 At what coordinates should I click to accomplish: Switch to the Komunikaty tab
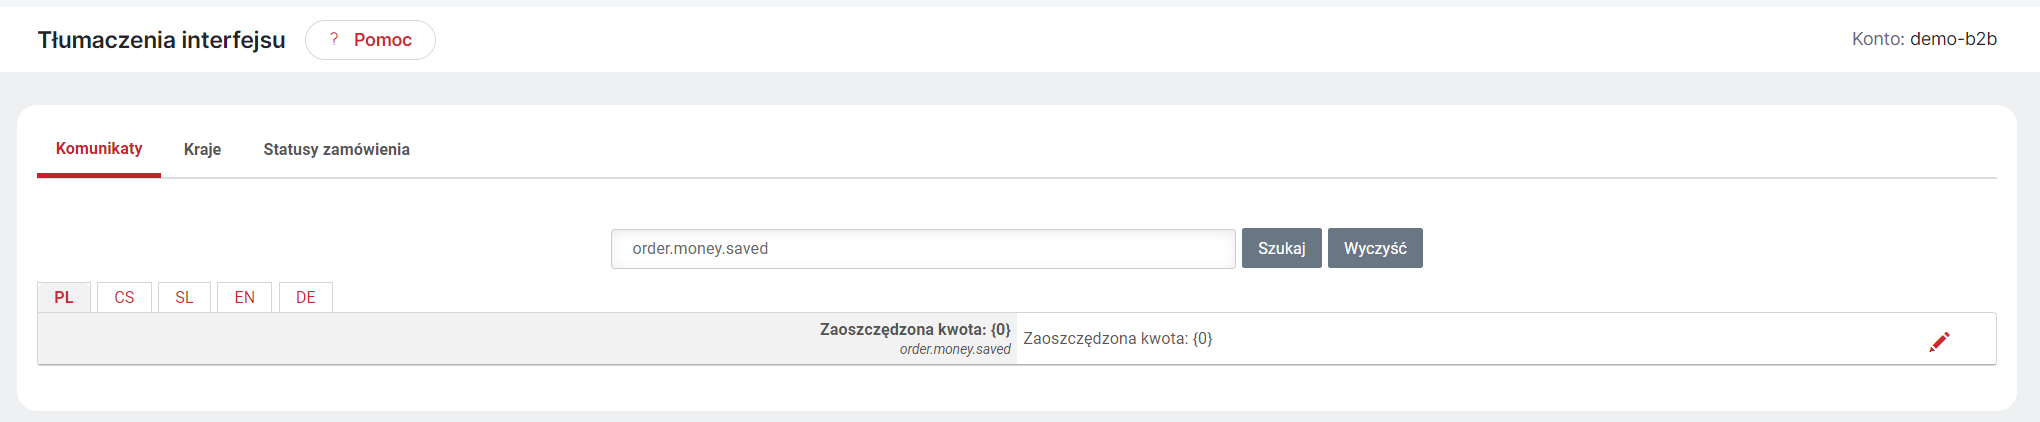[x=99, y=149]
